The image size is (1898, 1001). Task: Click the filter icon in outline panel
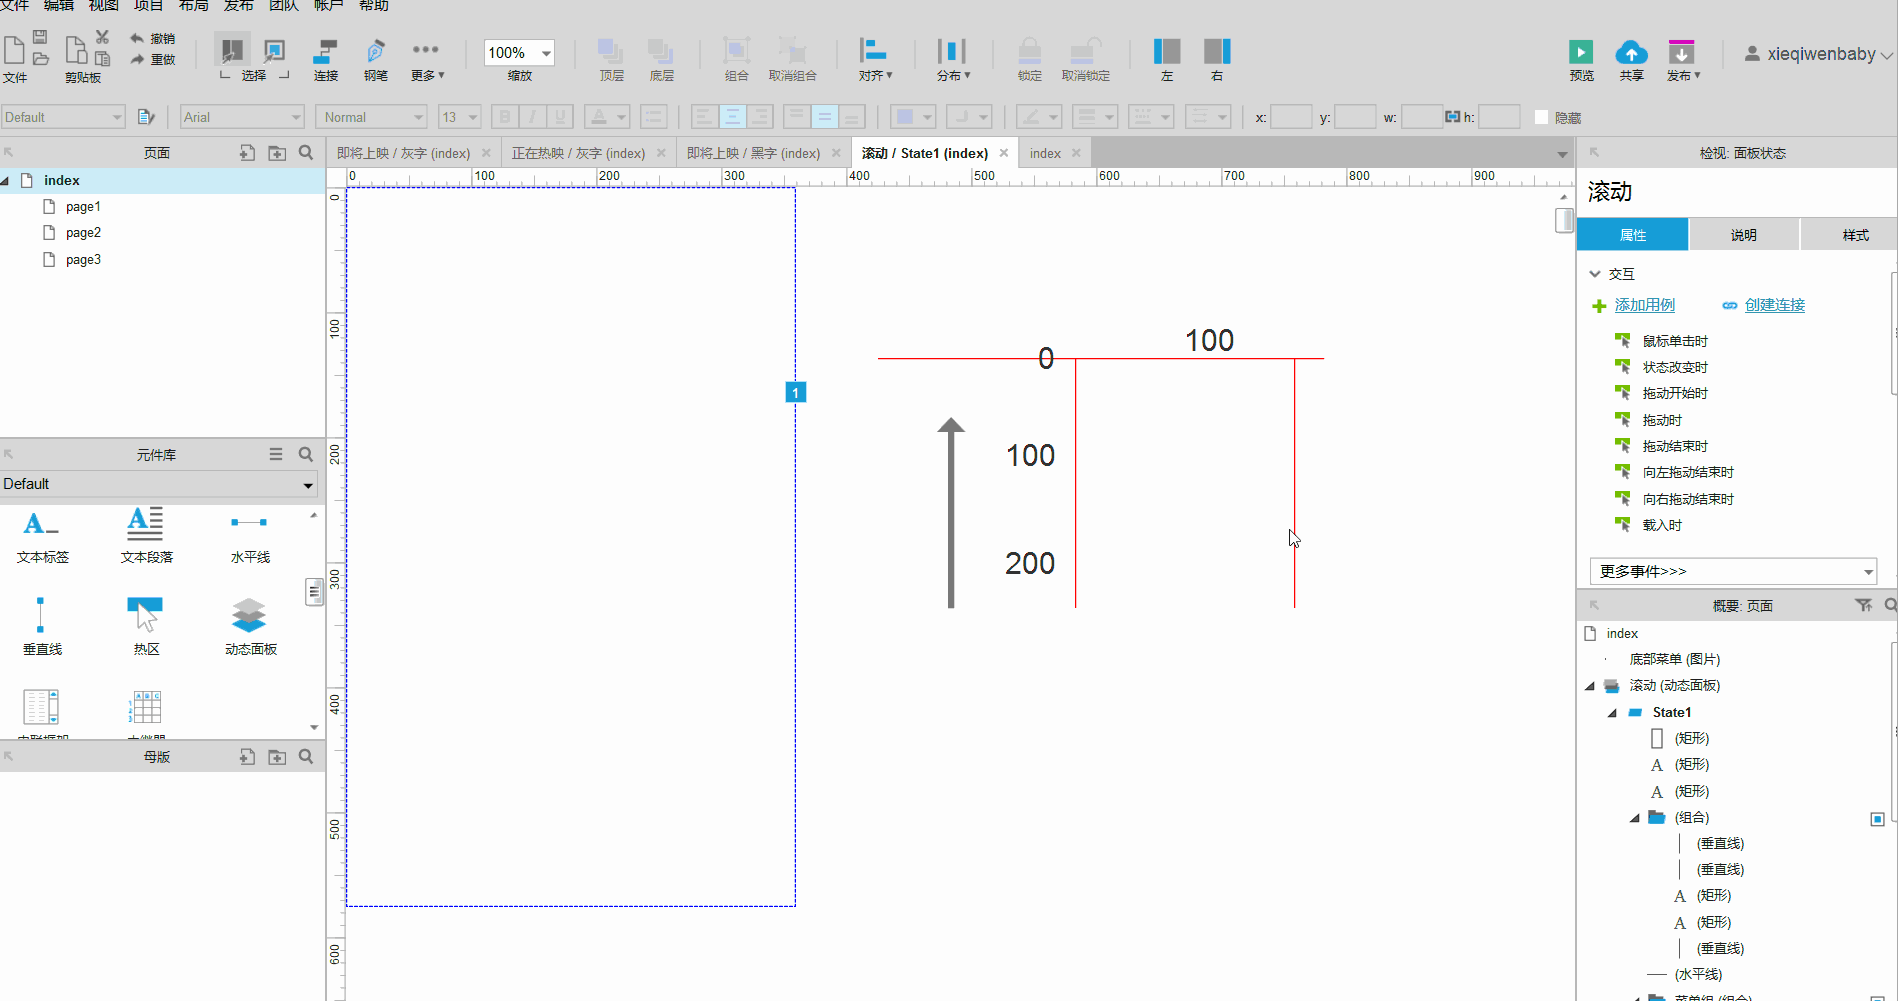(1863, 605)
